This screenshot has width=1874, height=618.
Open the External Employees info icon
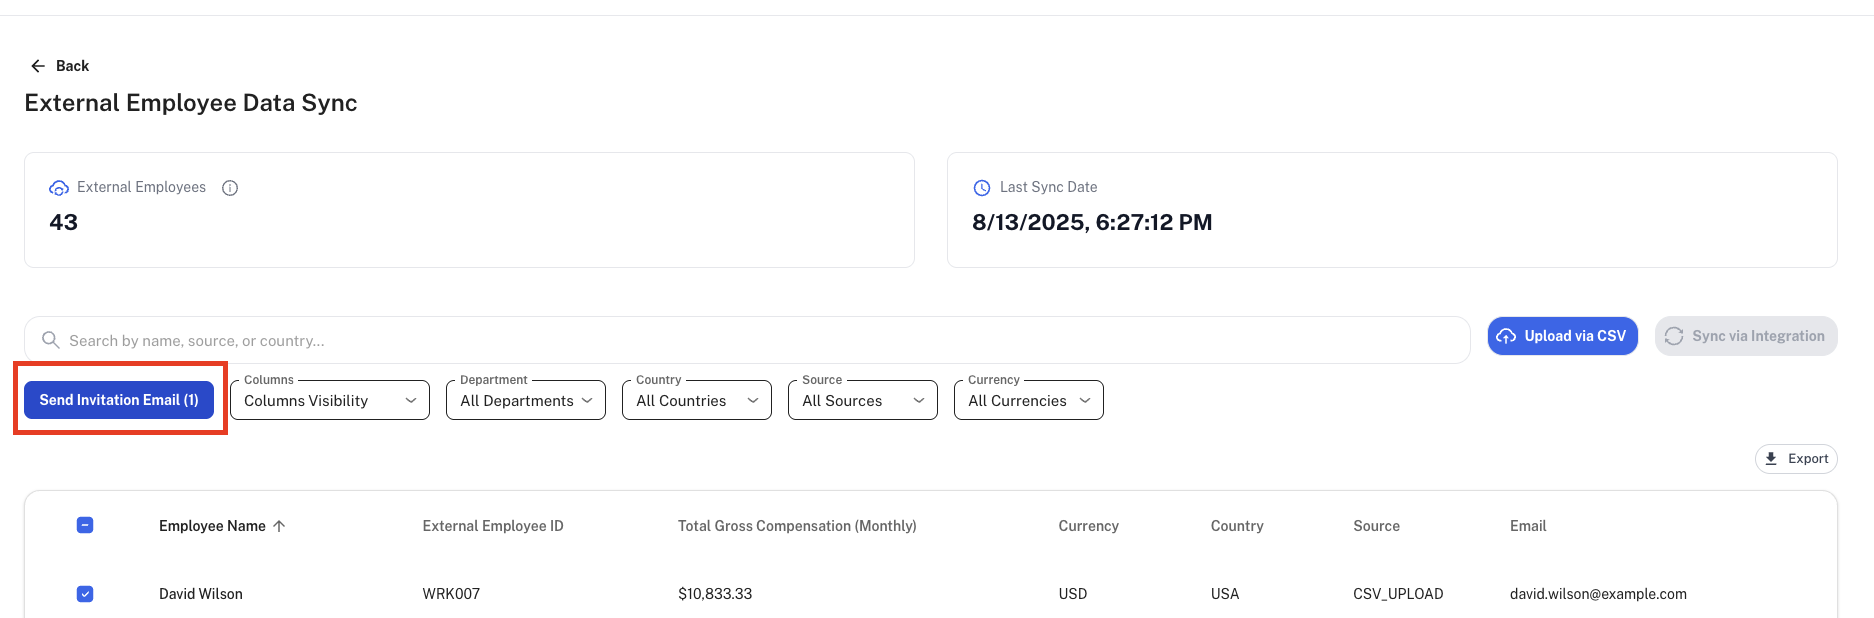tap(230, 188)
